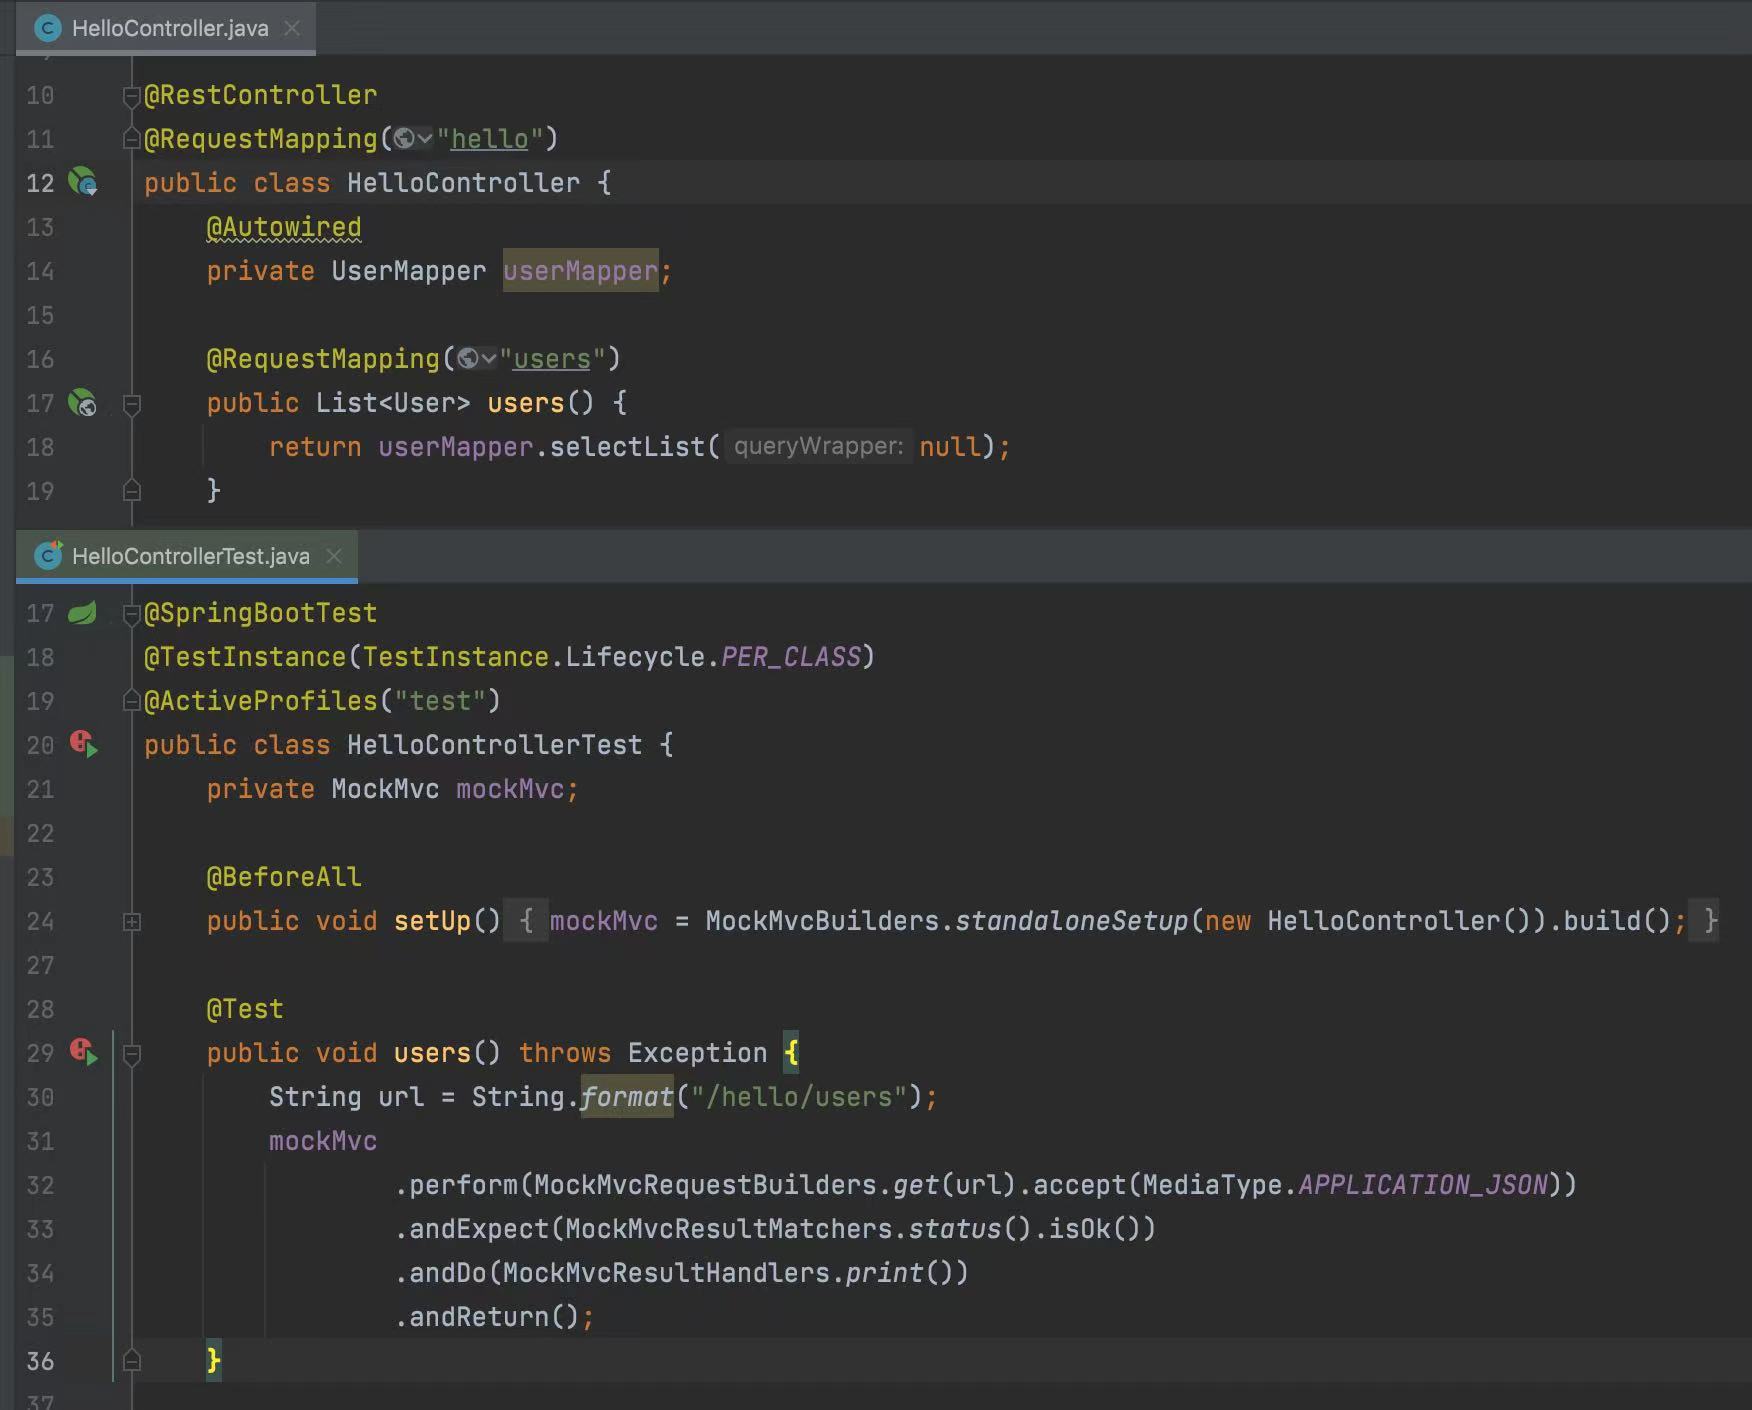Click .andReturn() call
1752x1410 pixels.
coord(487,1317)
